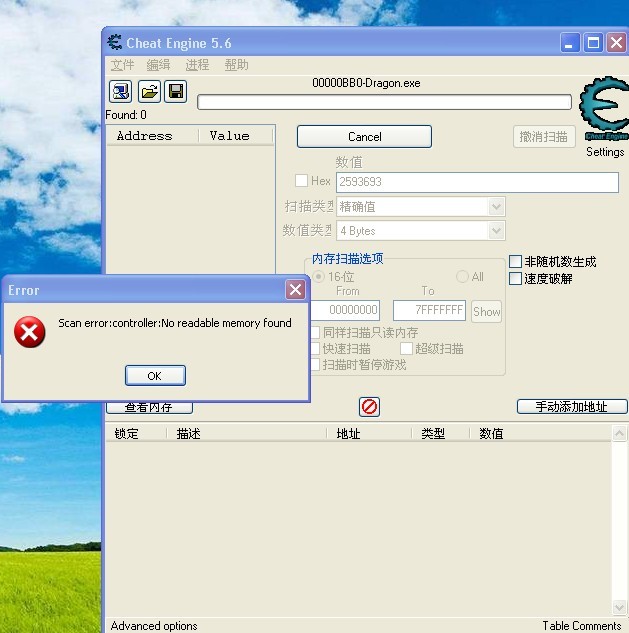Screen dimensions: 629x633
Task: Click the 数值 column header in address table
Action: tap(540, 434)
